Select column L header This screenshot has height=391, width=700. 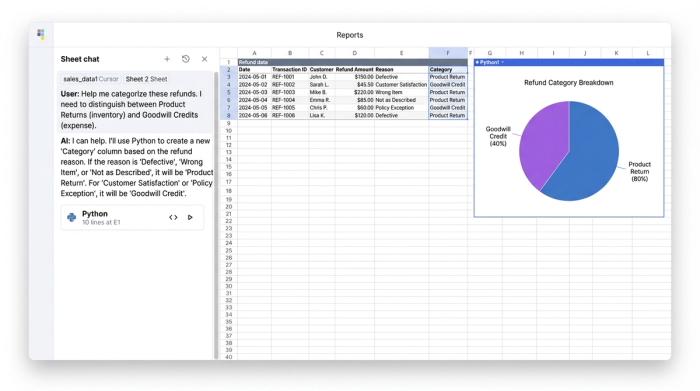(x=648, y=53)
